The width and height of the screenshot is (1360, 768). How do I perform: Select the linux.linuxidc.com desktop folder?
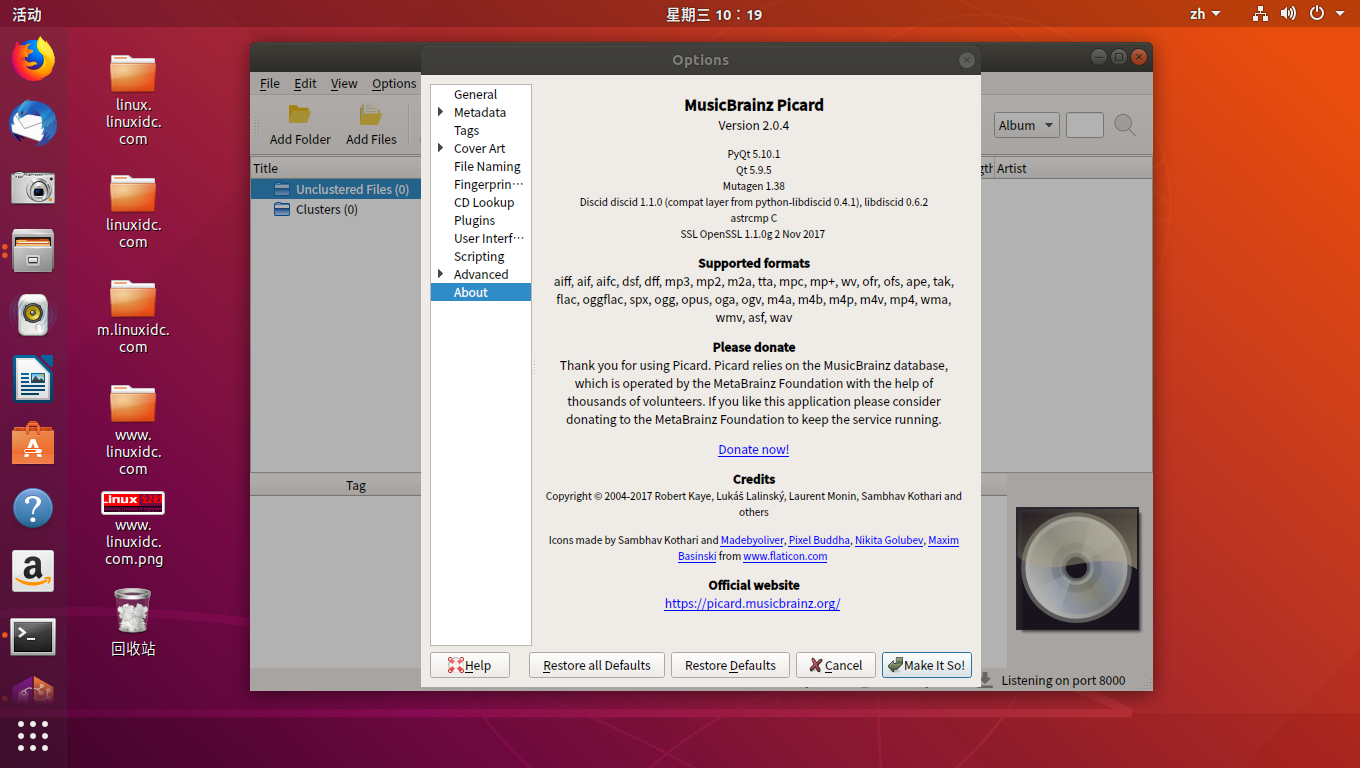point(133,100)
